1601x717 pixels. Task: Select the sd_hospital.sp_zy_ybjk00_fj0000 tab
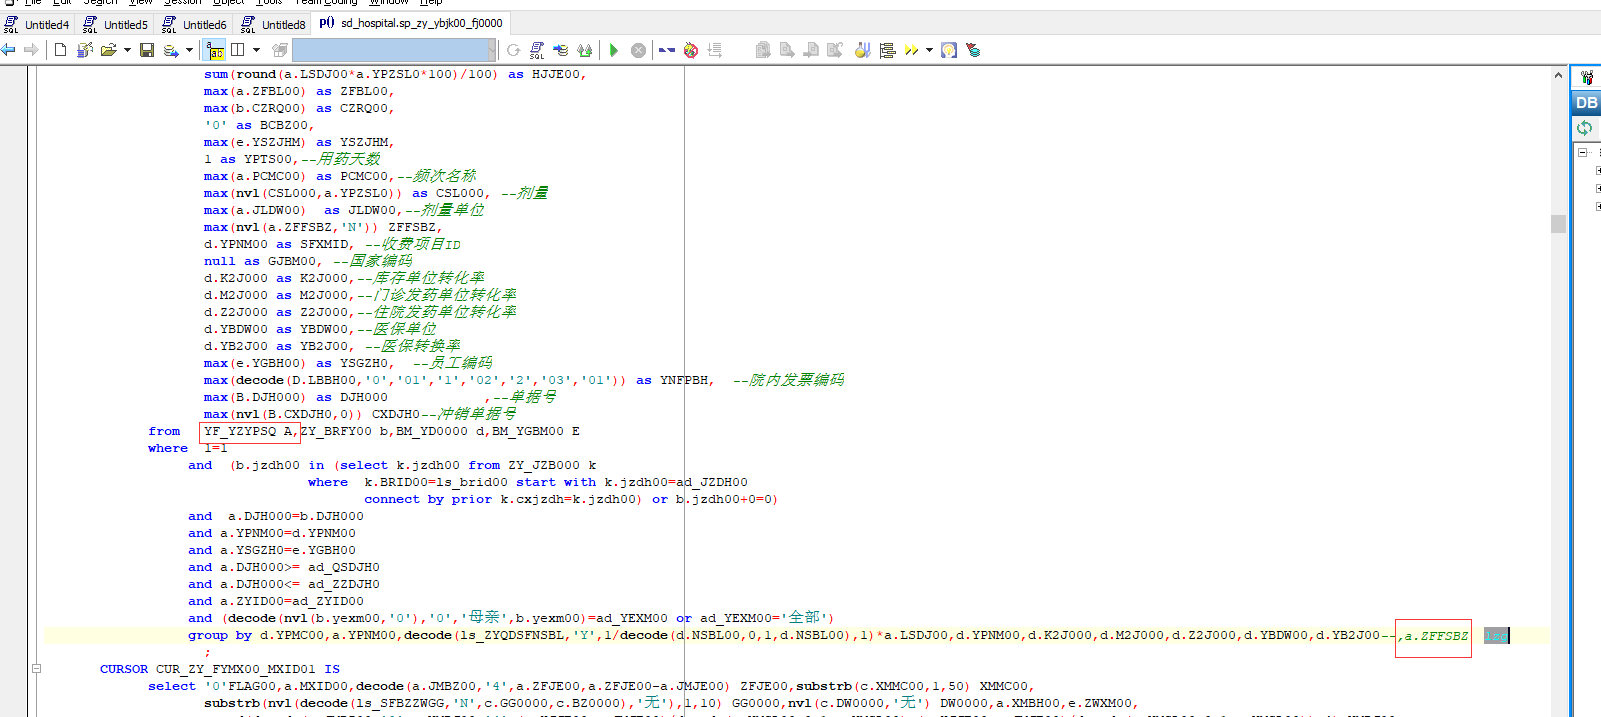[412, 23]
